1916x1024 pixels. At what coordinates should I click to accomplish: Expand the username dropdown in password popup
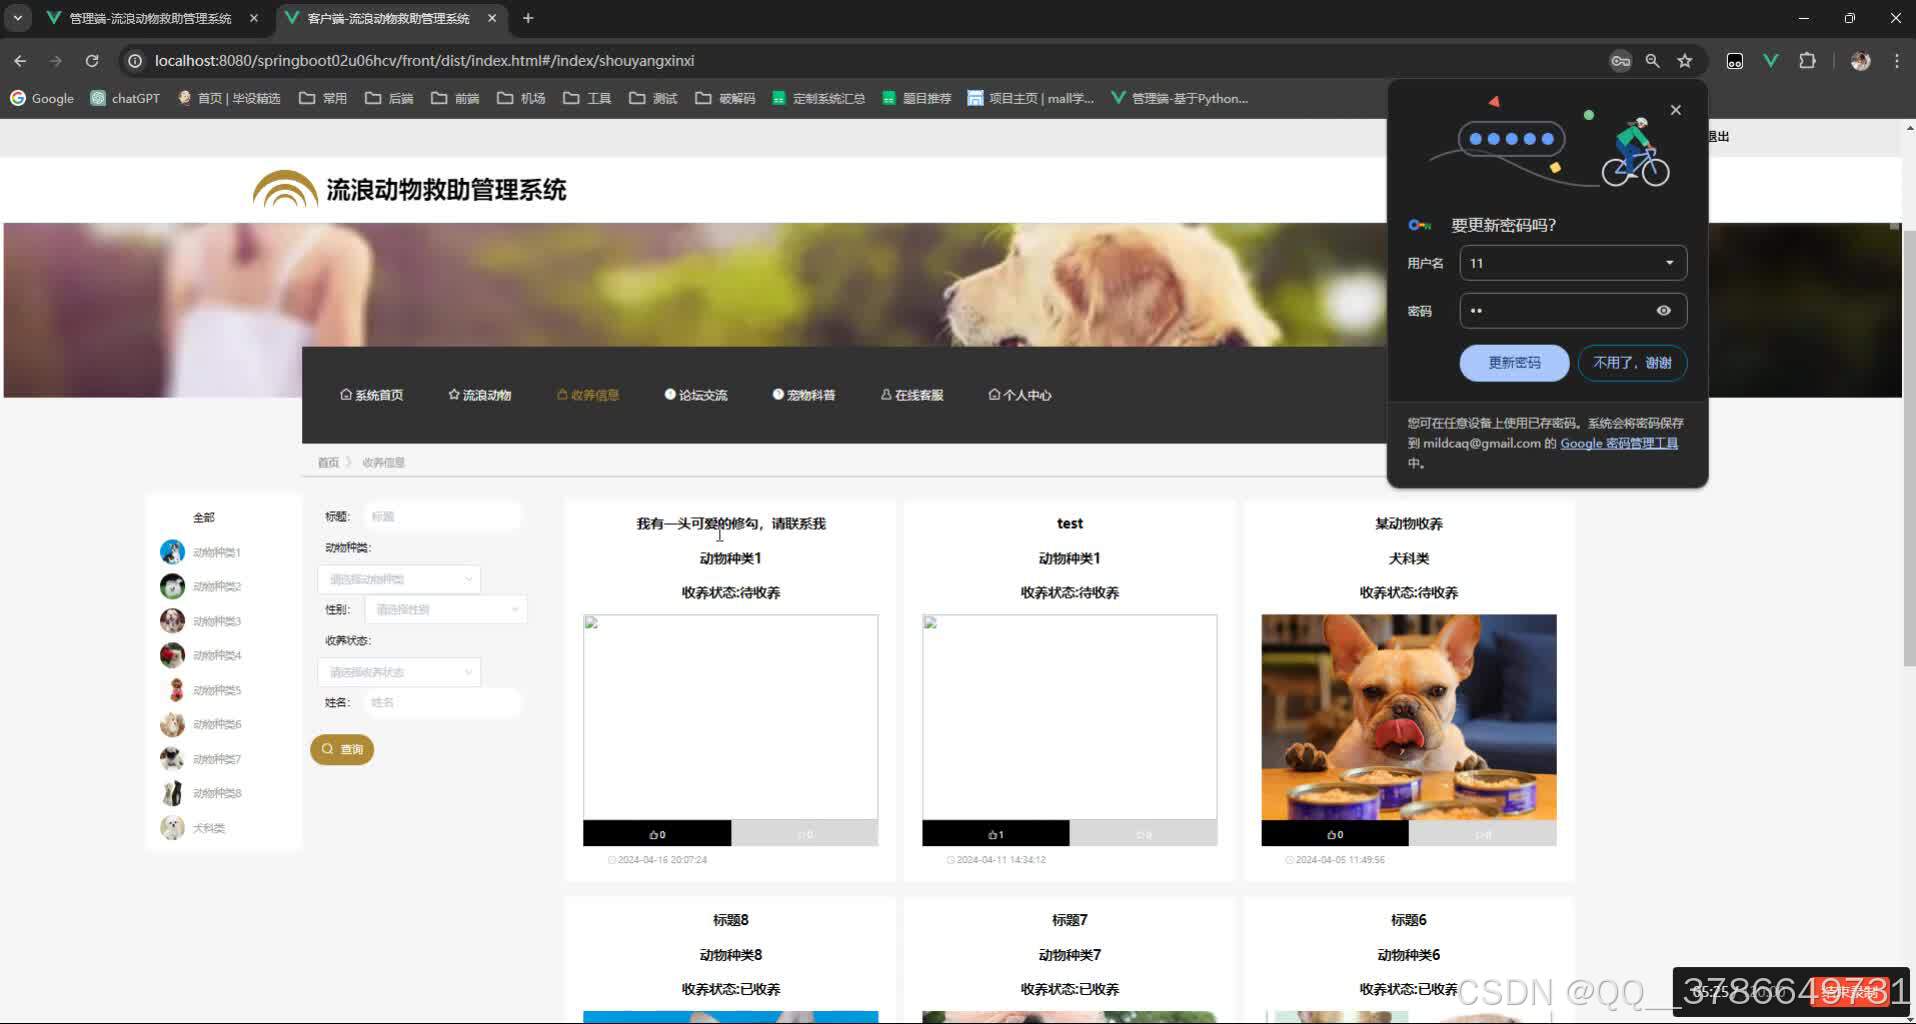click(x=1669, y=263)
